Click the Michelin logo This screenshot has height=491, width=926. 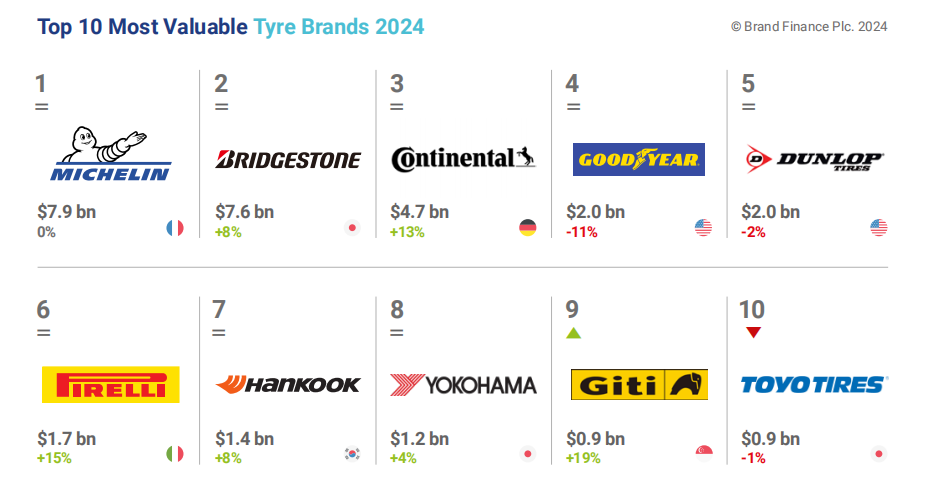point(111,154)
